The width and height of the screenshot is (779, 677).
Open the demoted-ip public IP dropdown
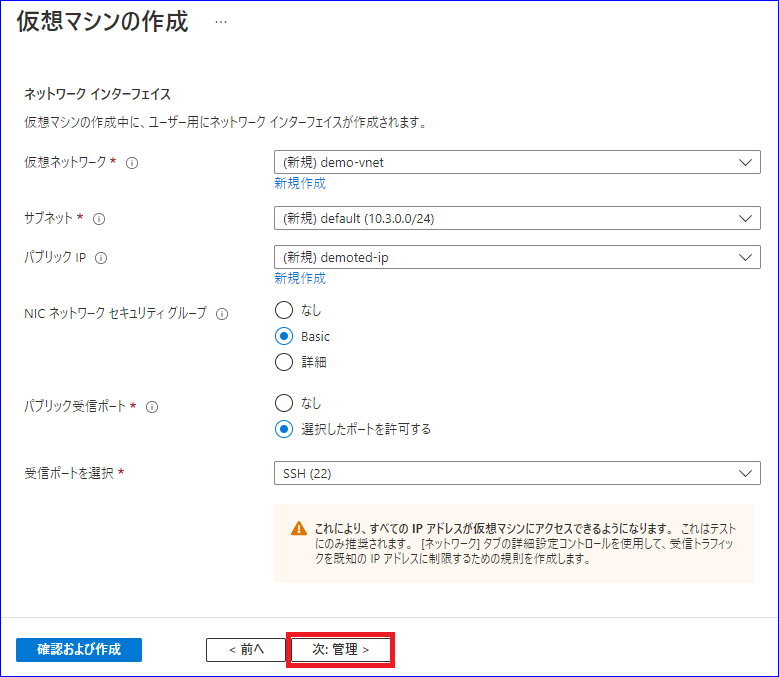tap(517, 257)
